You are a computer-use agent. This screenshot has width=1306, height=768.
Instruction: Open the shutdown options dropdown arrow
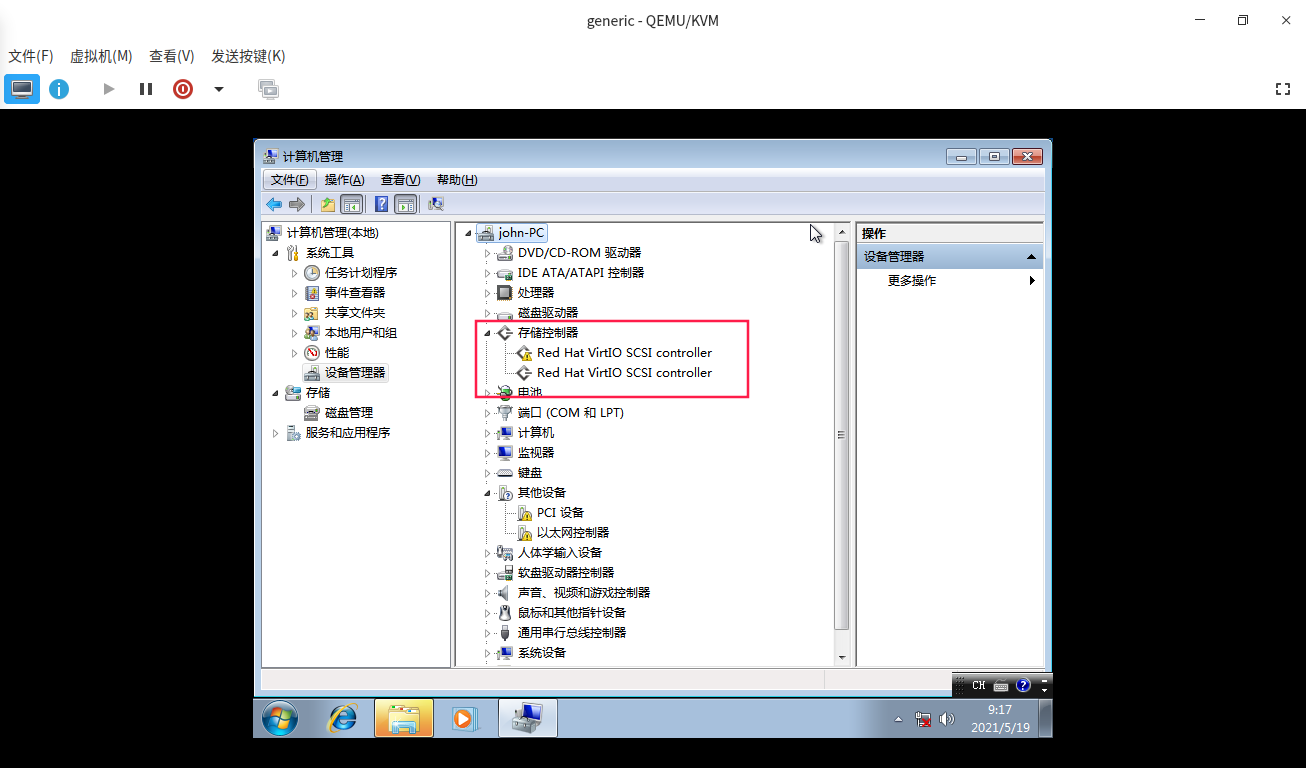[x=219, y=89]
